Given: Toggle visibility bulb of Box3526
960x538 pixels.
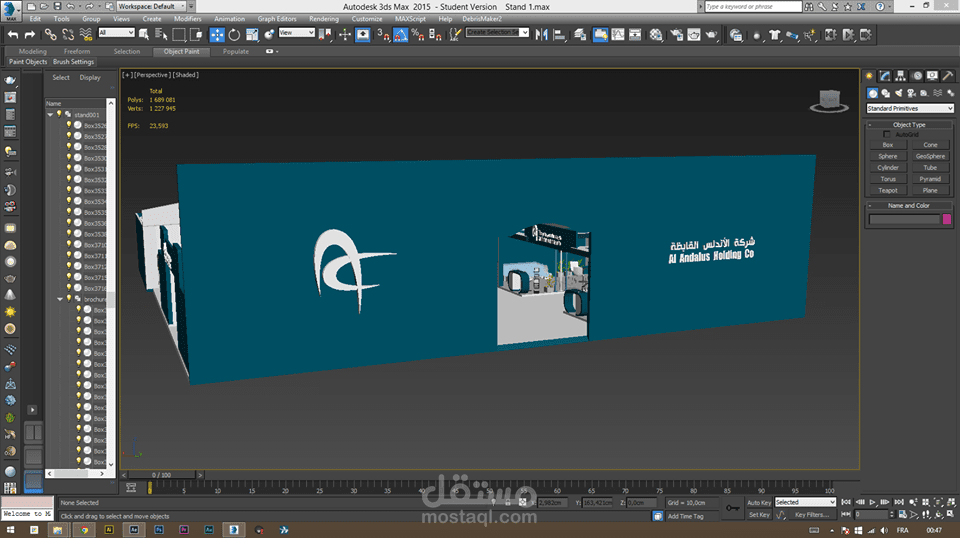Looking at the screenshot, I should tap(69, 126).
